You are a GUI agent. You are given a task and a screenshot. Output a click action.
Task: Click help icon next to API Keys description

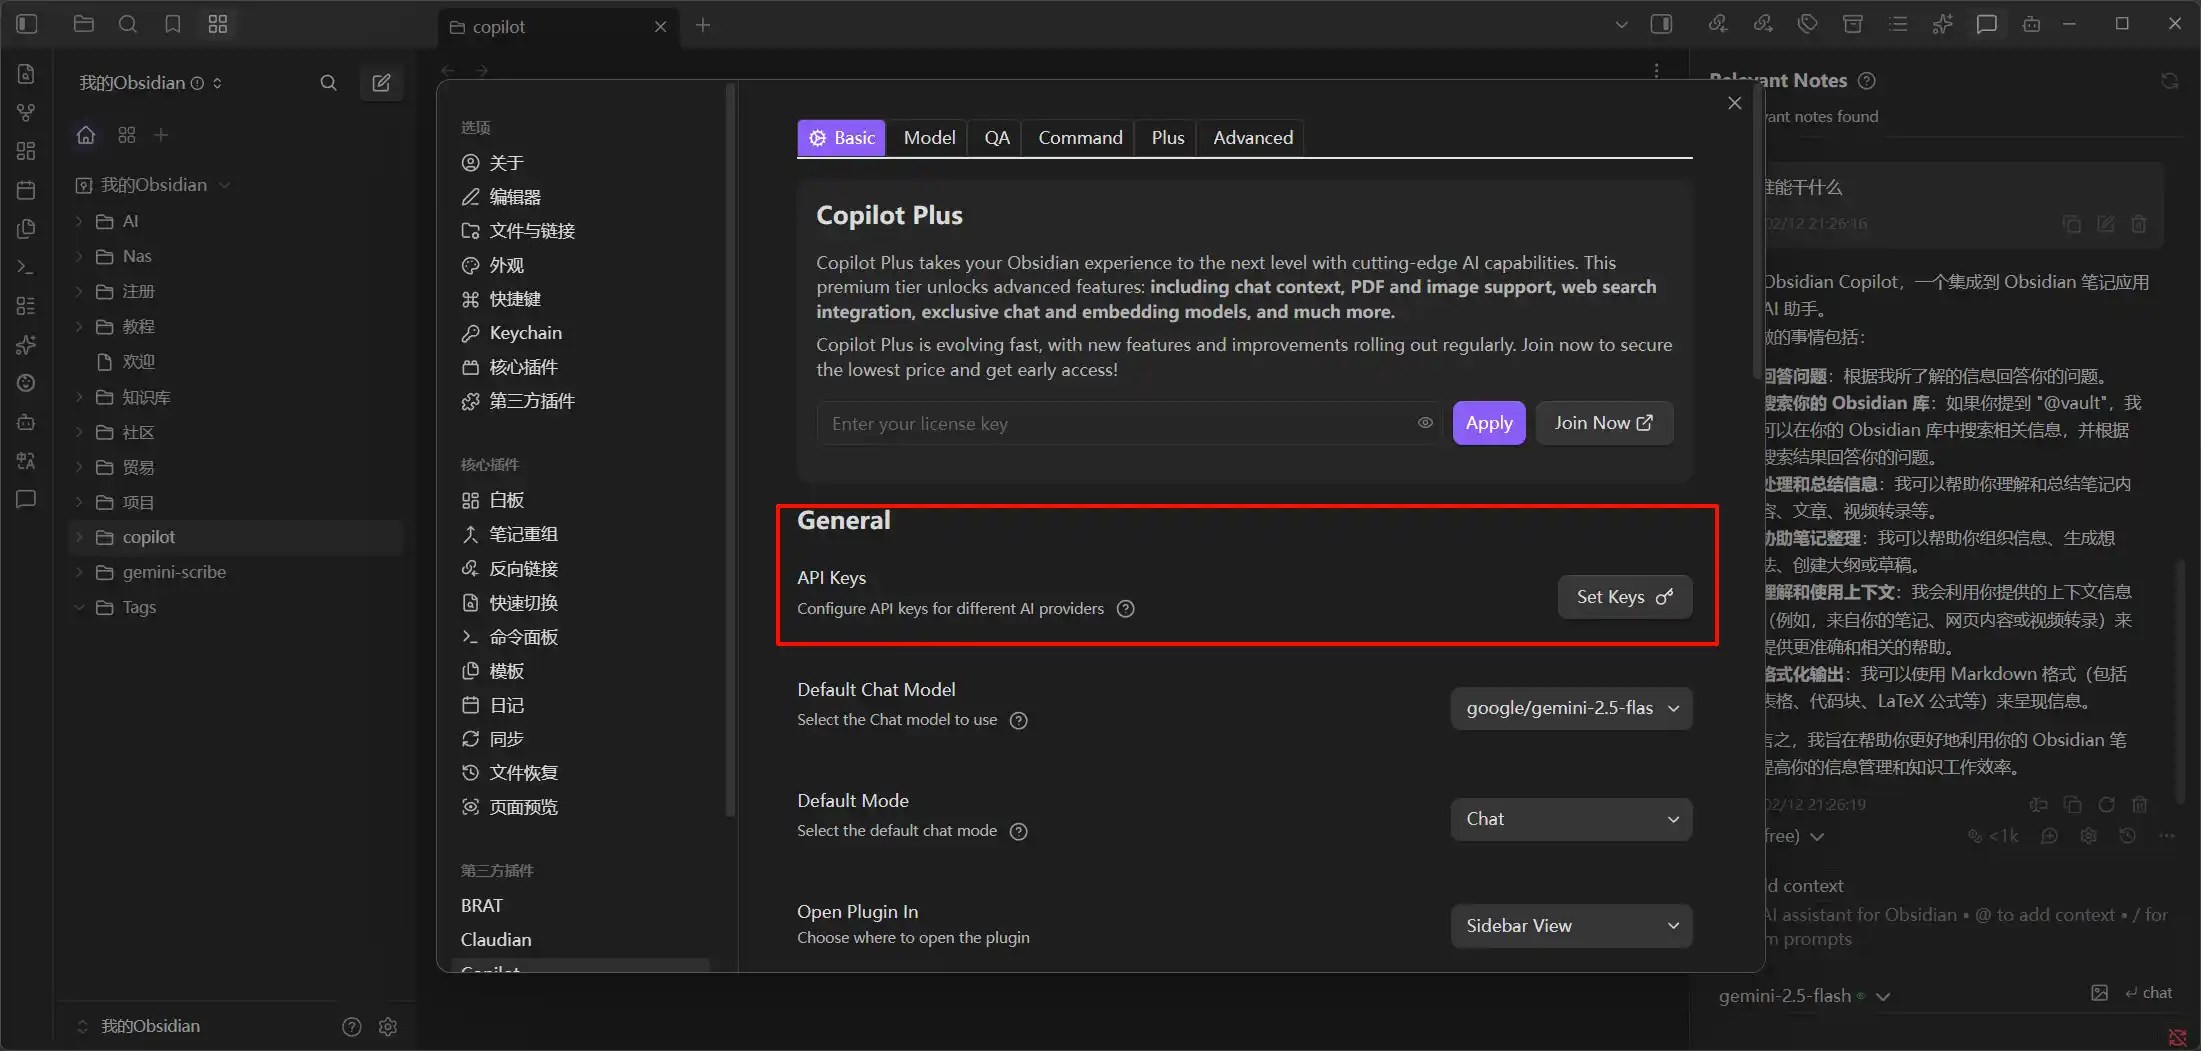[1125, 609]
